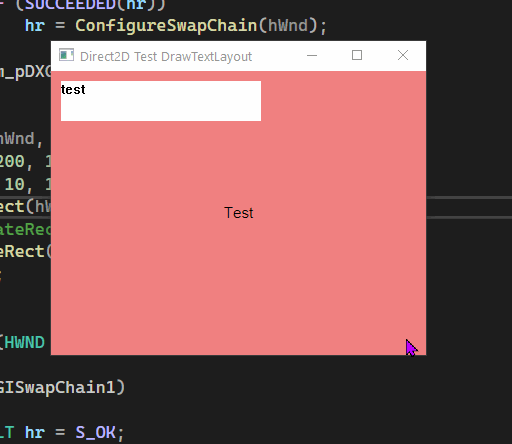The image size is (512, 444).
Task: Click the Direct2D Test DrawTextLayout title text
Action: (x=166, y=57)
